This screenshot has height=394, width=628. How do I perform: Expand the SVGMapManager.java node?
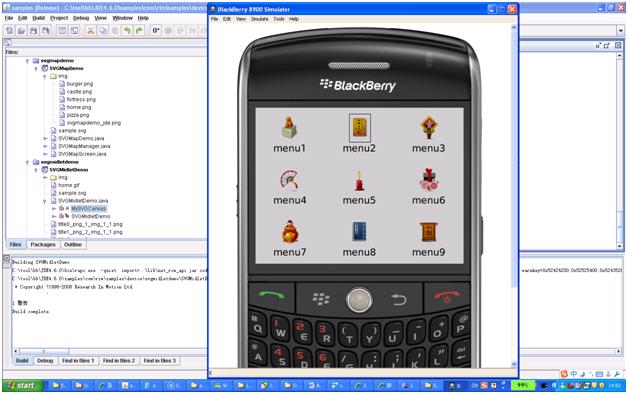coord(45,146)
